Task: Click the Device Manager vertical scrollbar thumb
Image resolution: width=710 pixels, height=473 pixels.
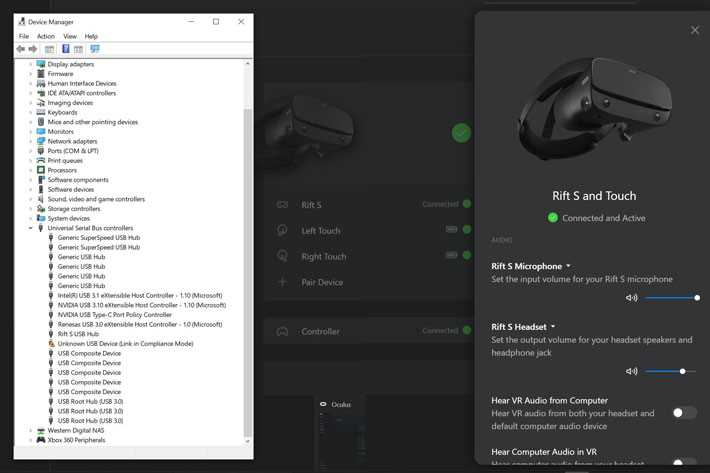Action: tap(247, 272)
